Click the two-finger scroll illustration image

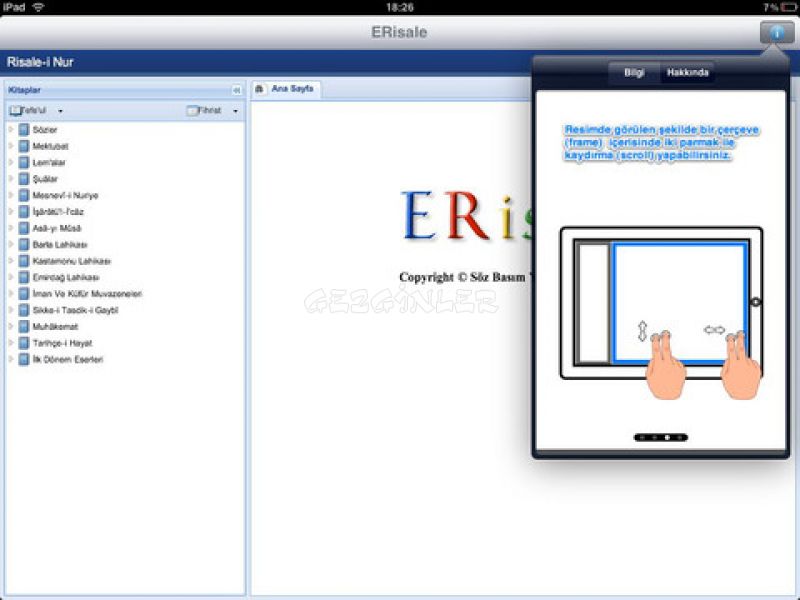[661, 312]
